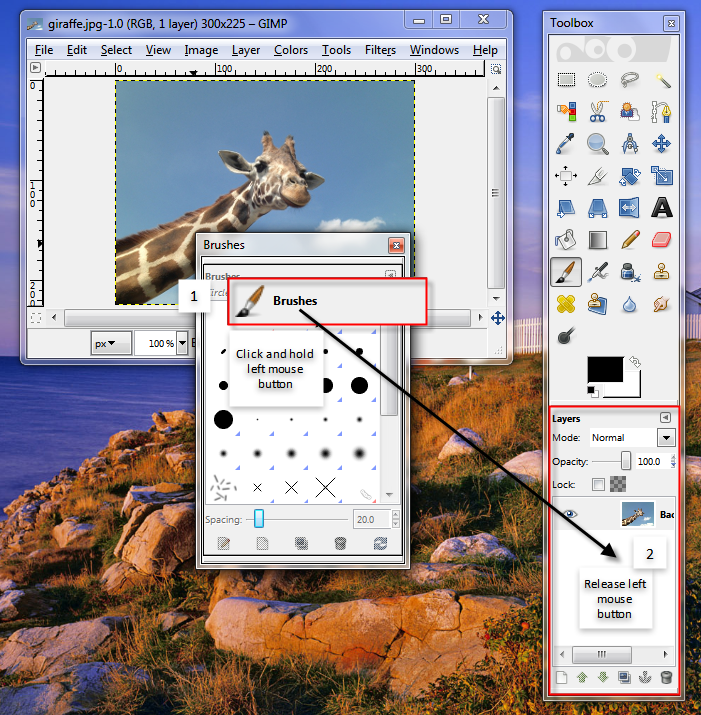Select the Heal tool bandage icon
Image resolution: width=701 pixels, height=715 pixels.
click(x=567, y=303)
